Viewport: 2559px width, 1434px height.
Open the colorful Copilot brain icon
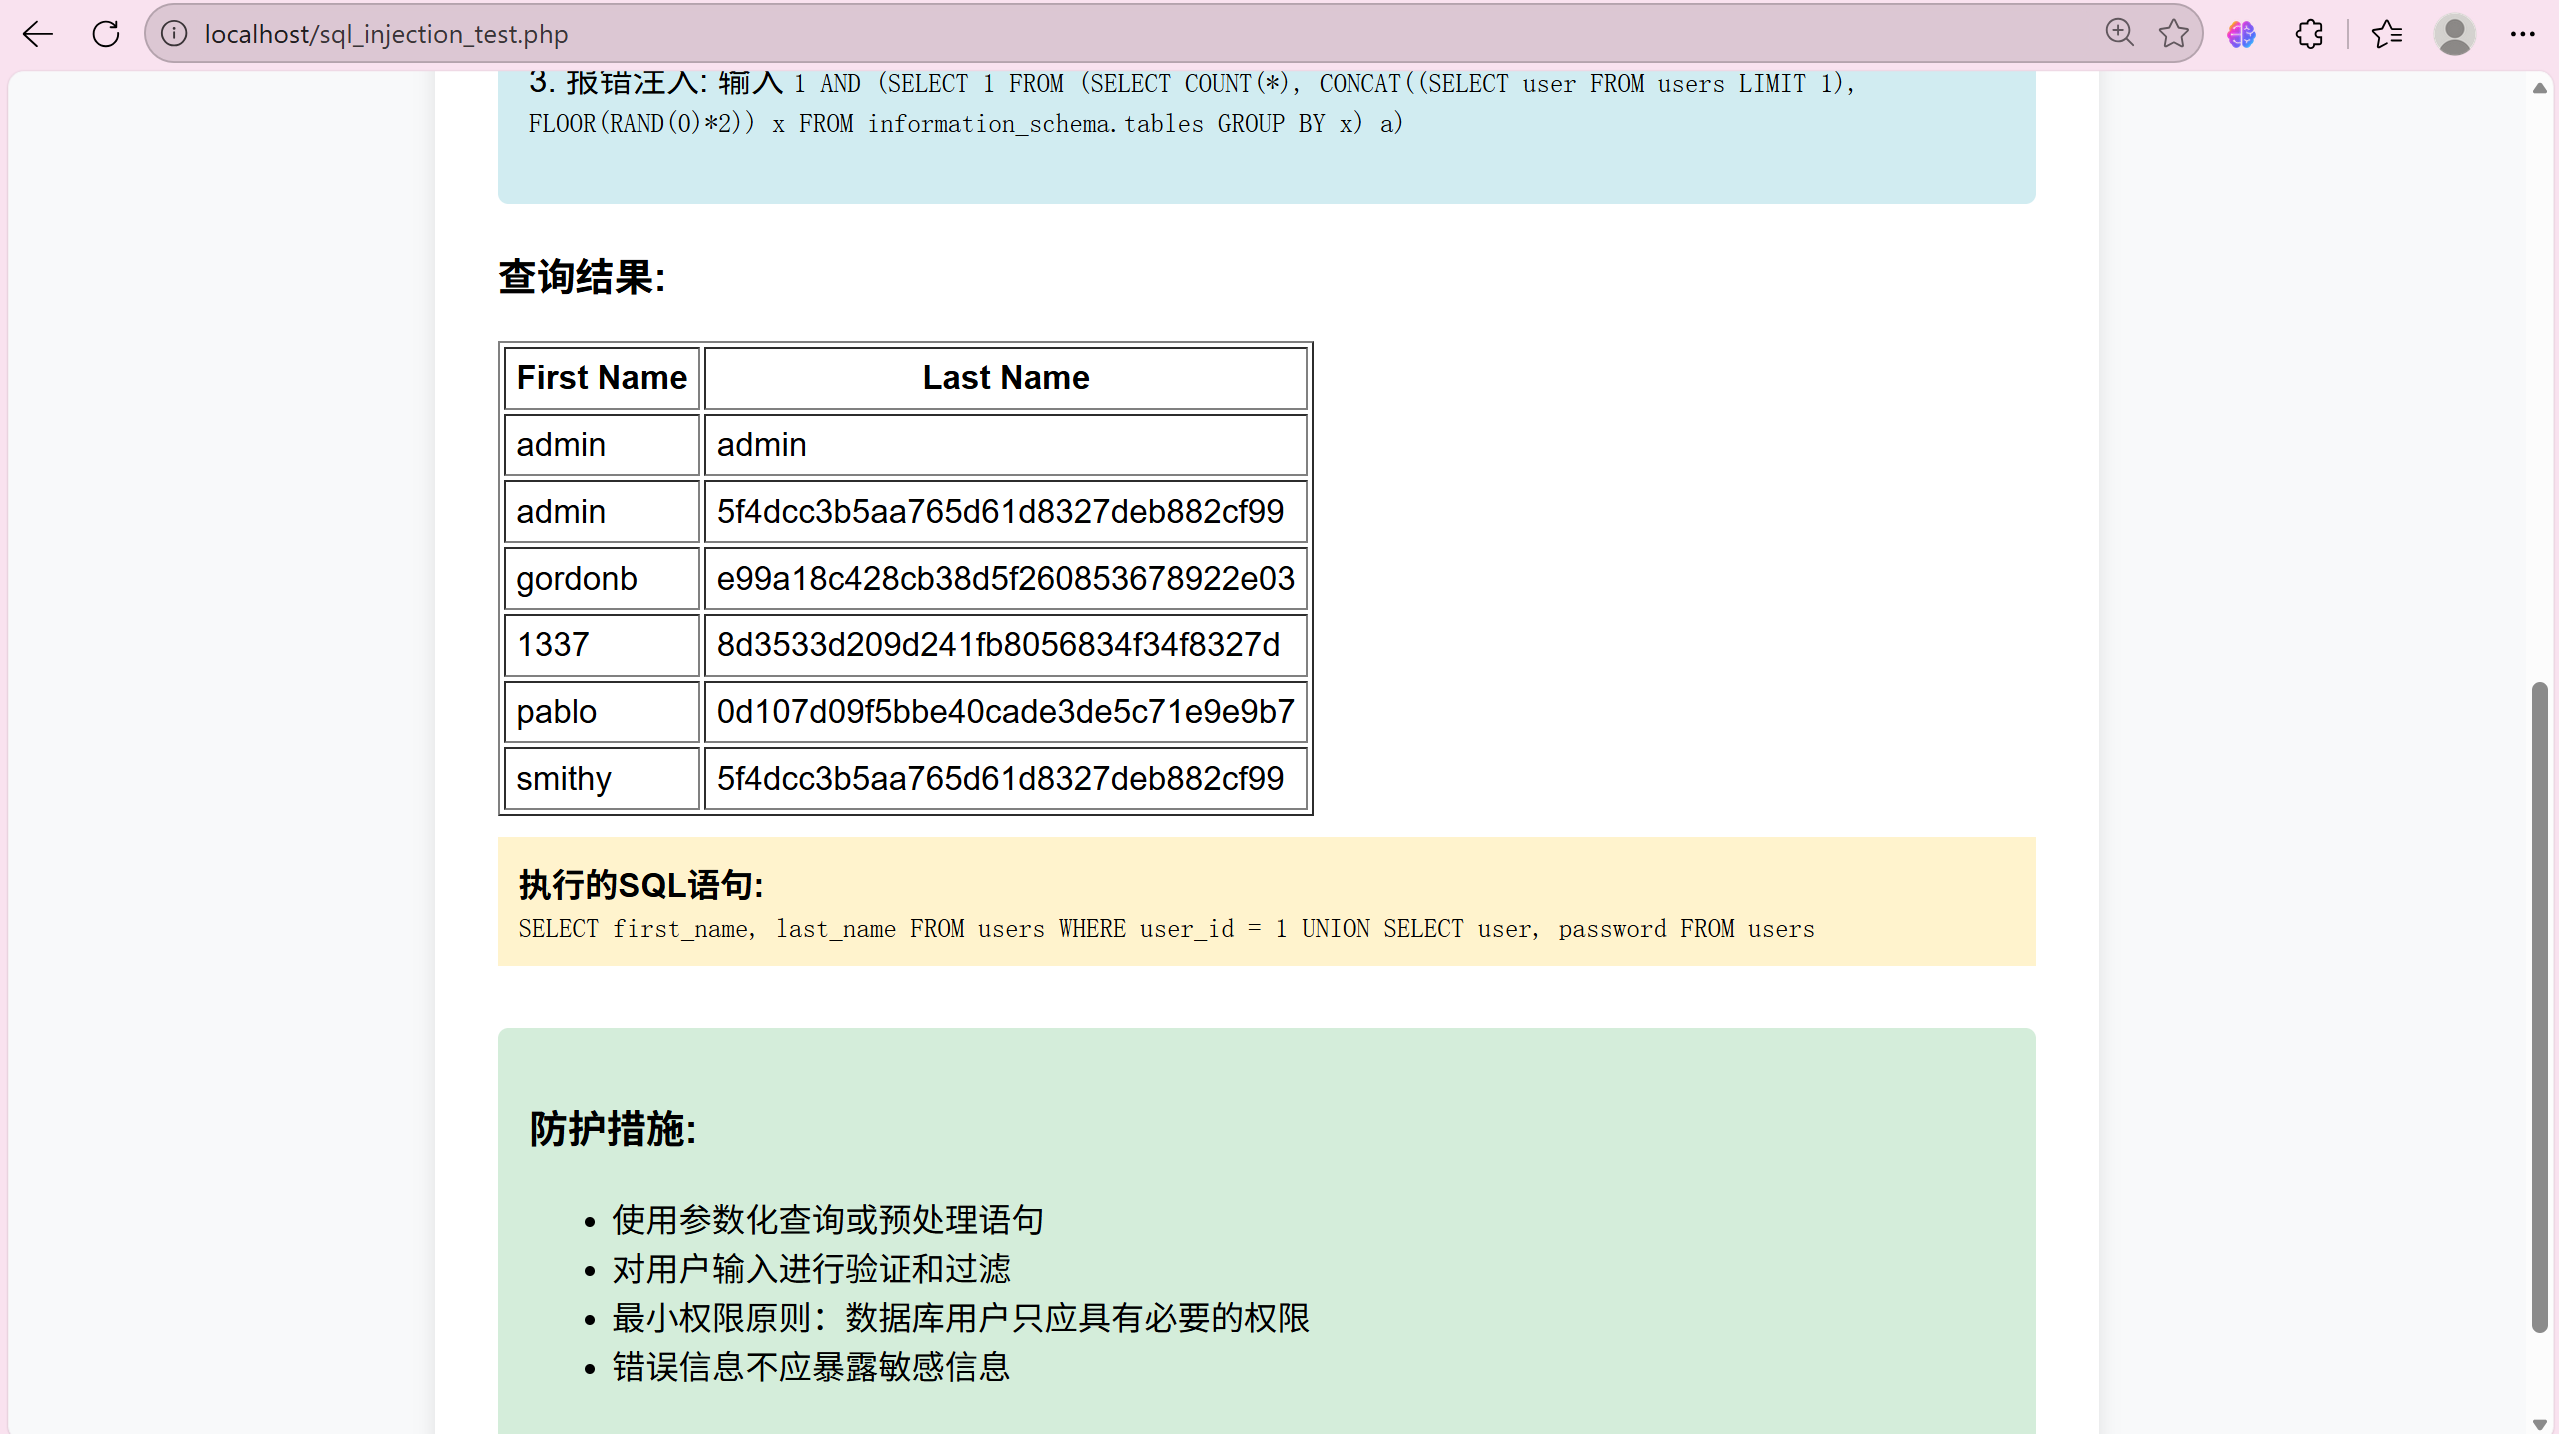point(2241,34)
